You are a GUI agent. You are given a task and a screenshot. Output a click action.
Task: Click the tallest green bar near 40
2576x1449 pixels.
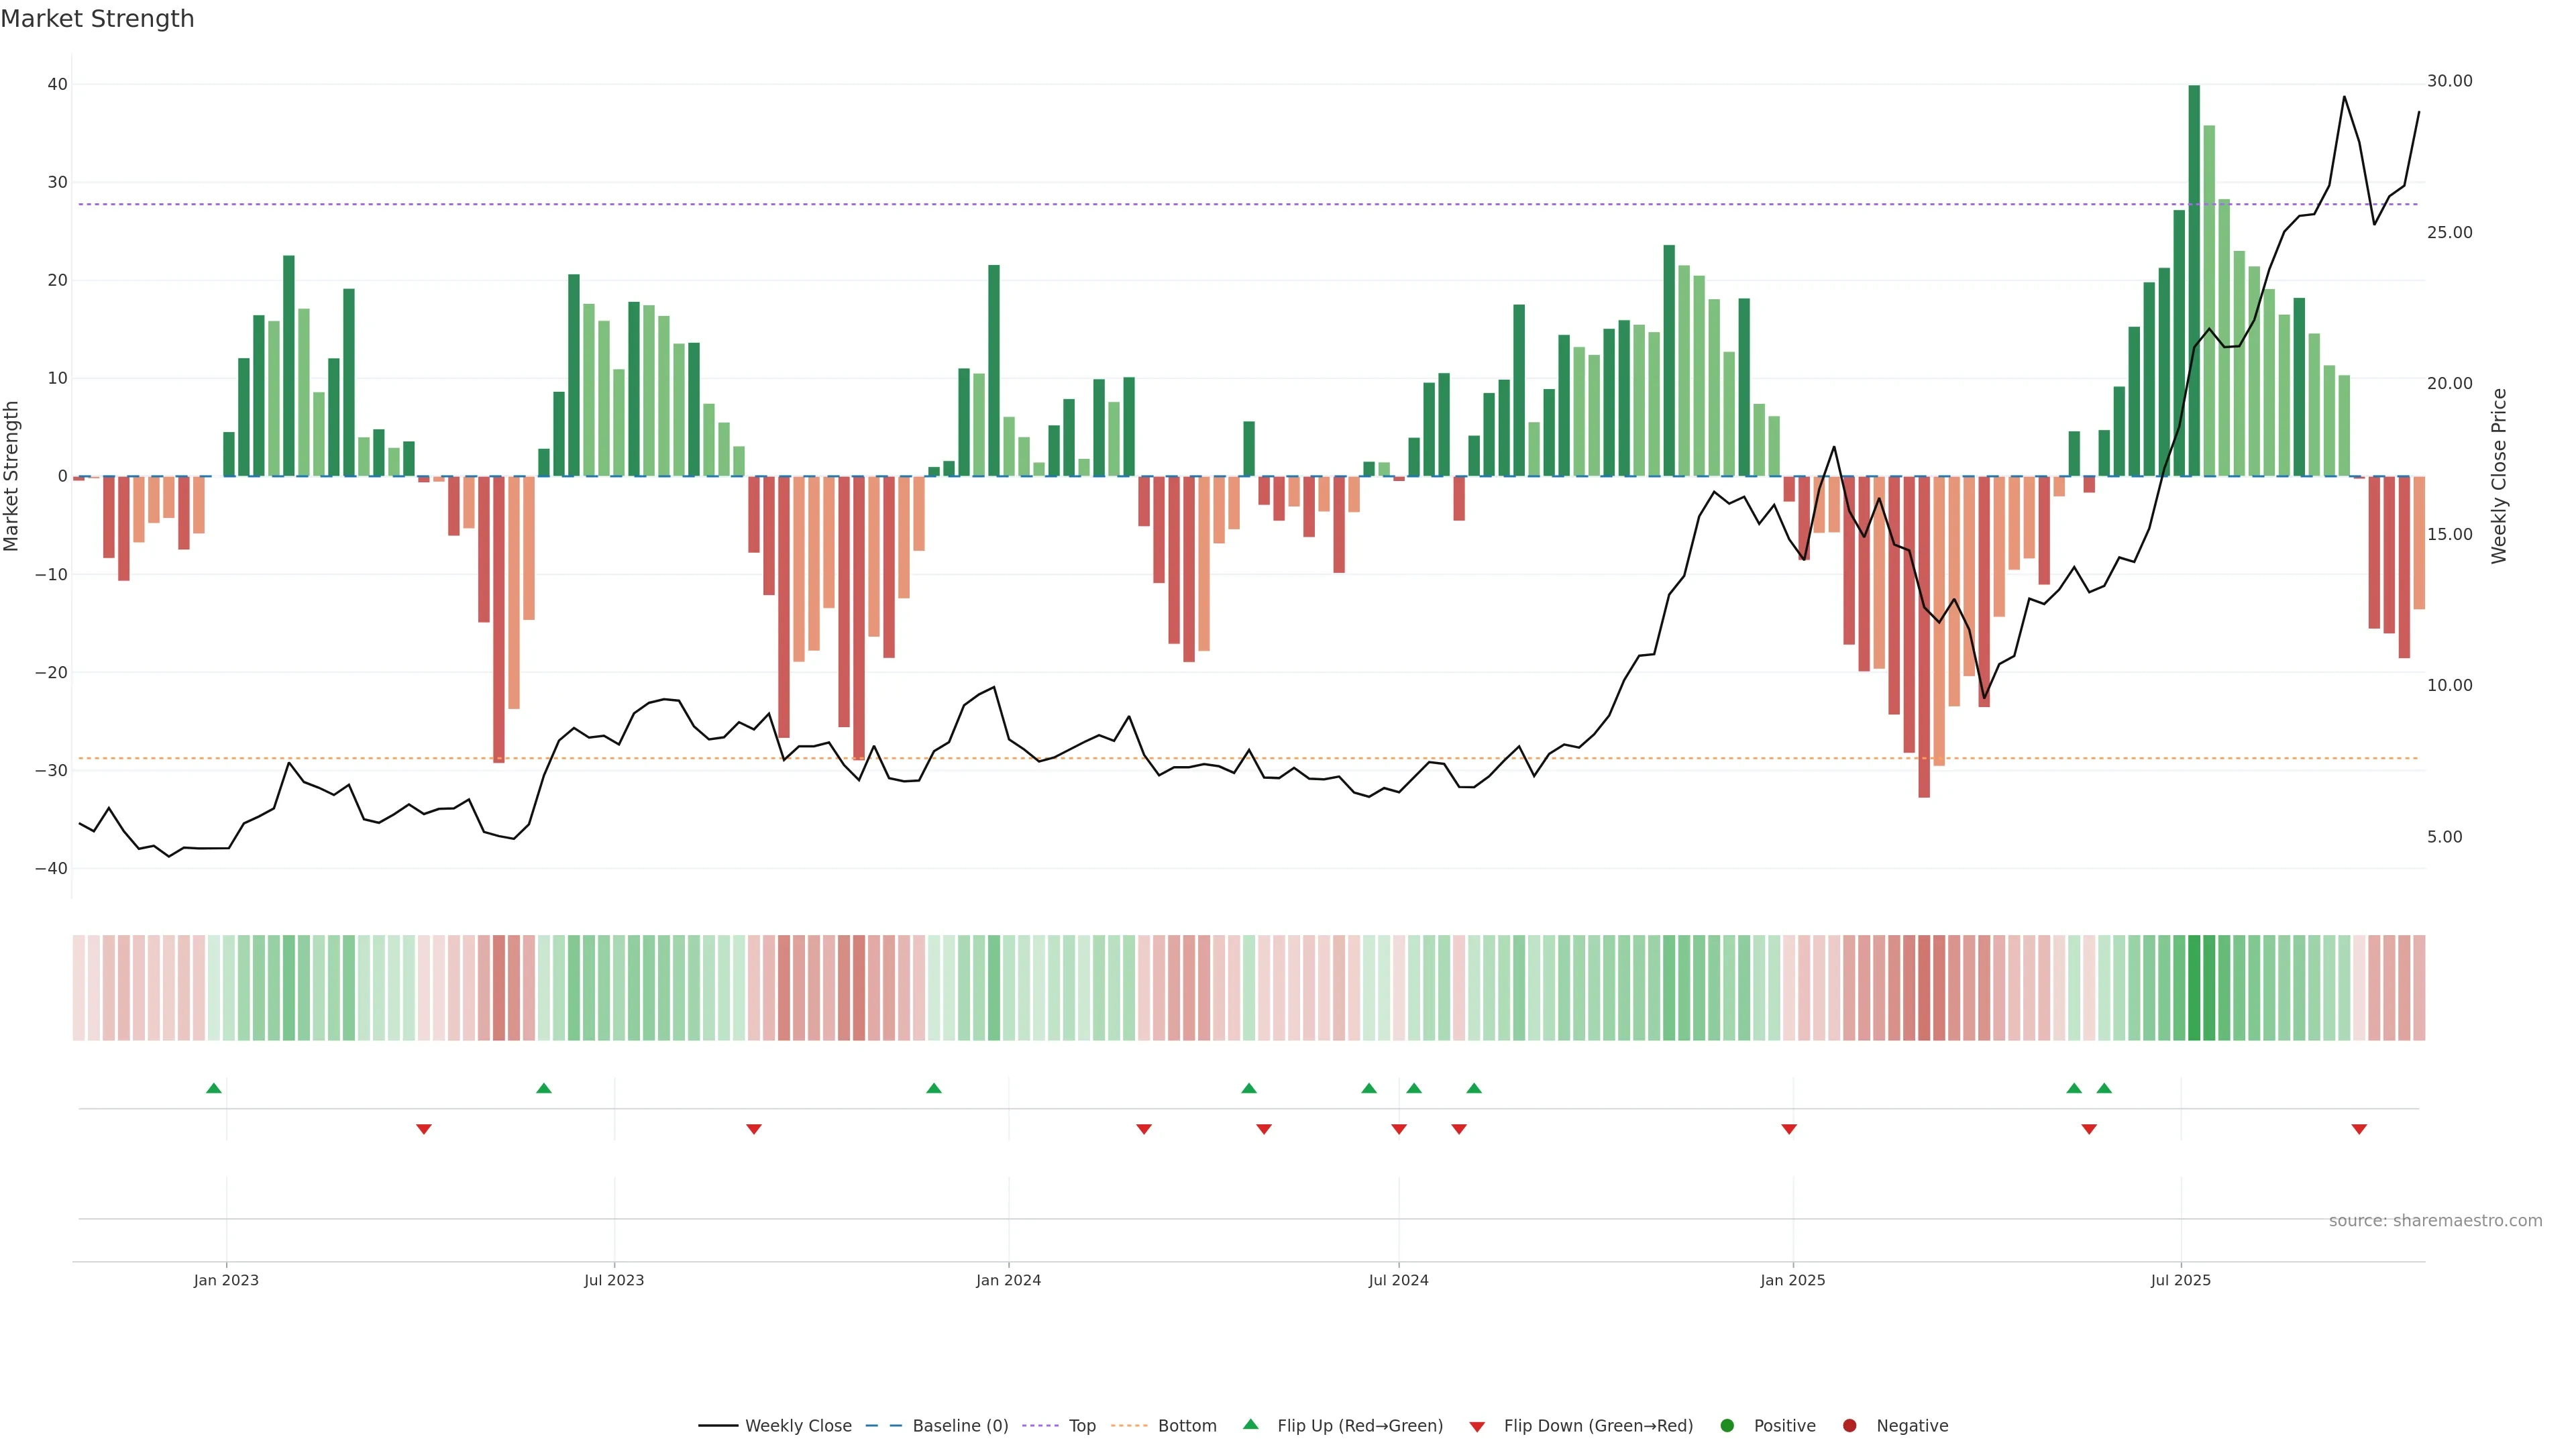pyautogui.click(x=2194, y=280)
